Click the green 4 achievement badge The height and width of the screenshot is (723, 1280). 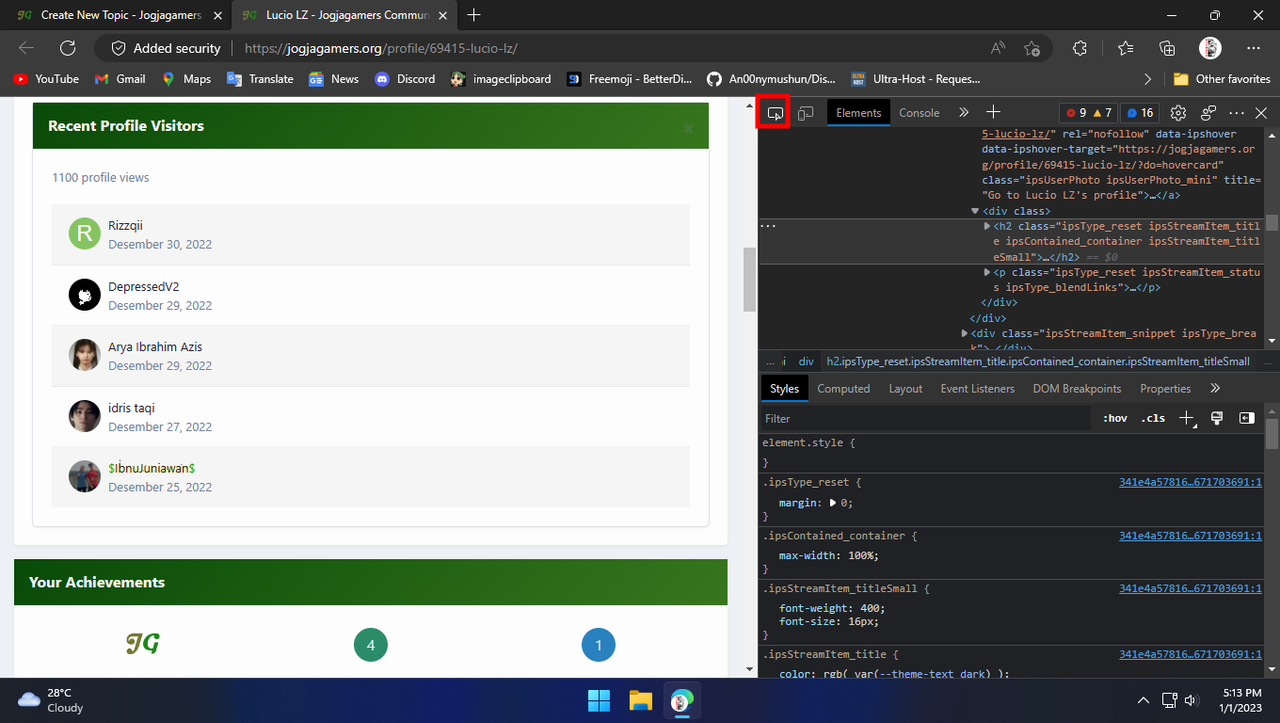[370, 645]
